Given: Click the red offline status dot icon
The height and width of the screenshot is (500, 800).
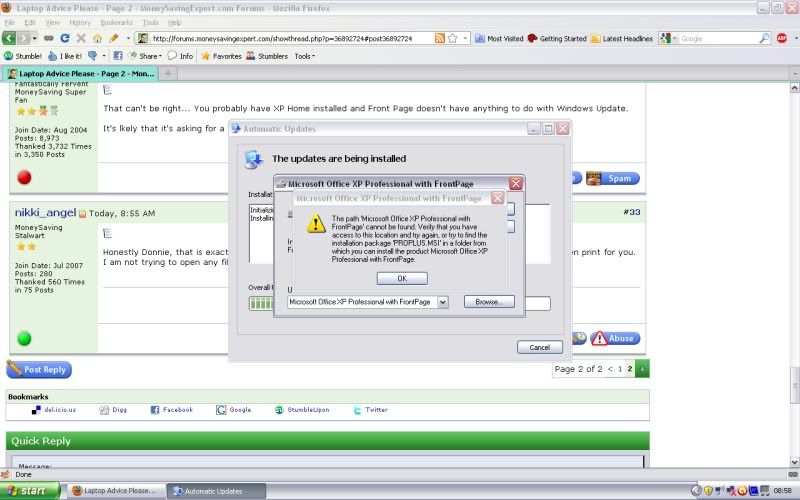Looking at the screenshot, I should [x=24, y=177].
